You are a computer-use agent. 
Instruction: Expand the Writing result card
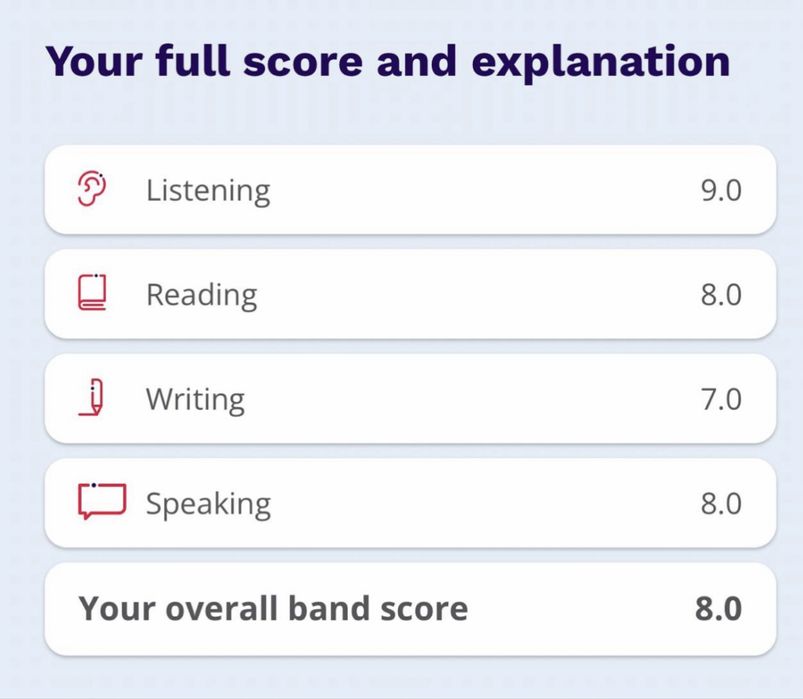[450, 399]
